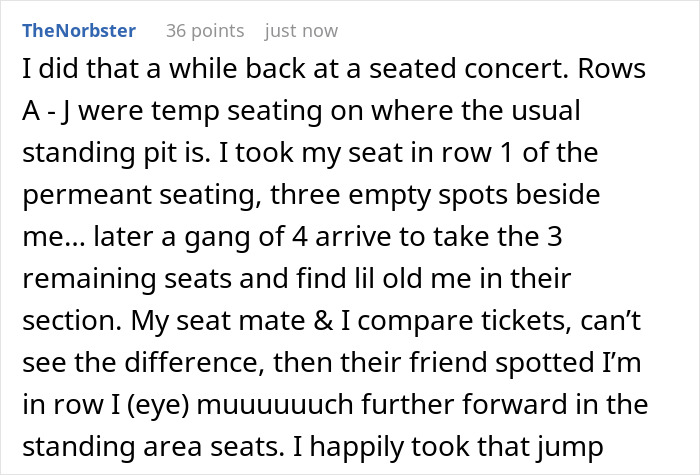The width and height of the screenshot is (700, 475).
Task: Click the 'just now' comment timestamp
Action: pos(301,30)
